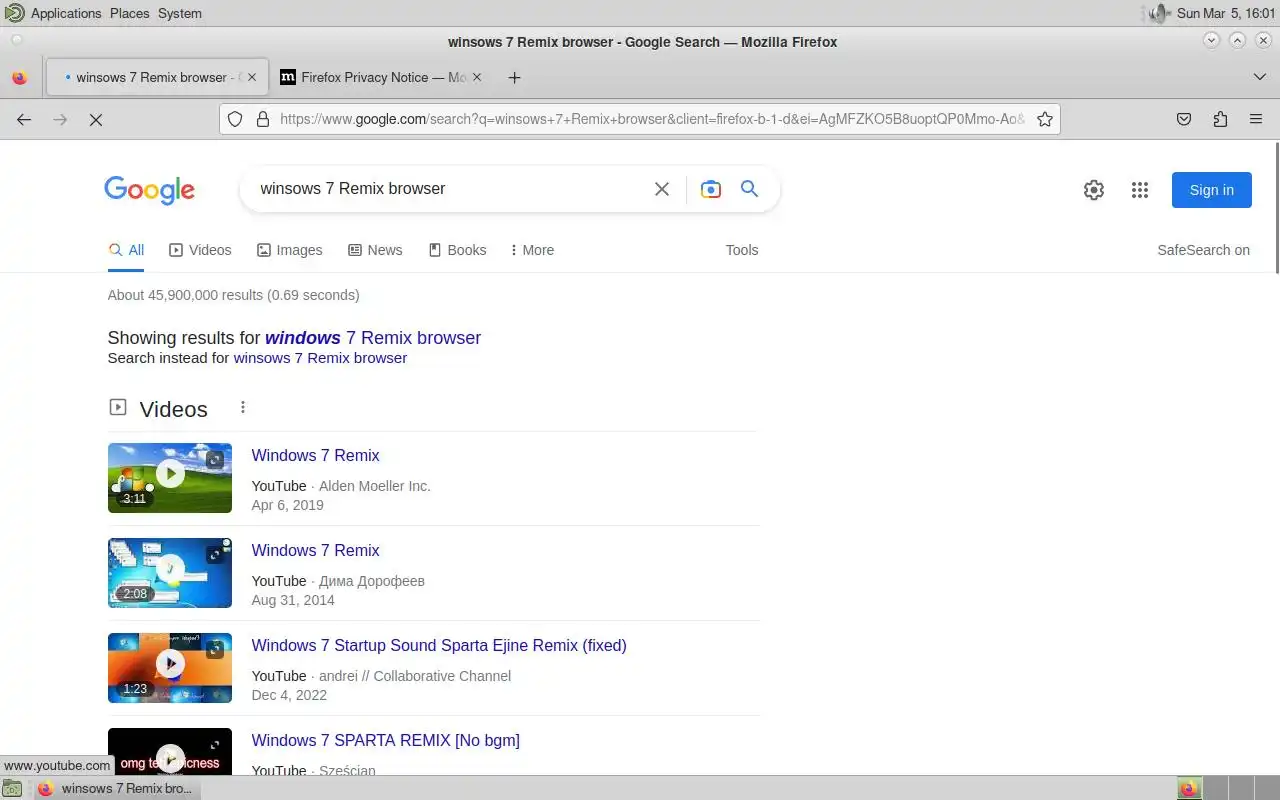This screenshot has width=1280, height=800.
Task: Play the 2:08 Windows 7 Remix thumbnail
Action: click(170, 573)
